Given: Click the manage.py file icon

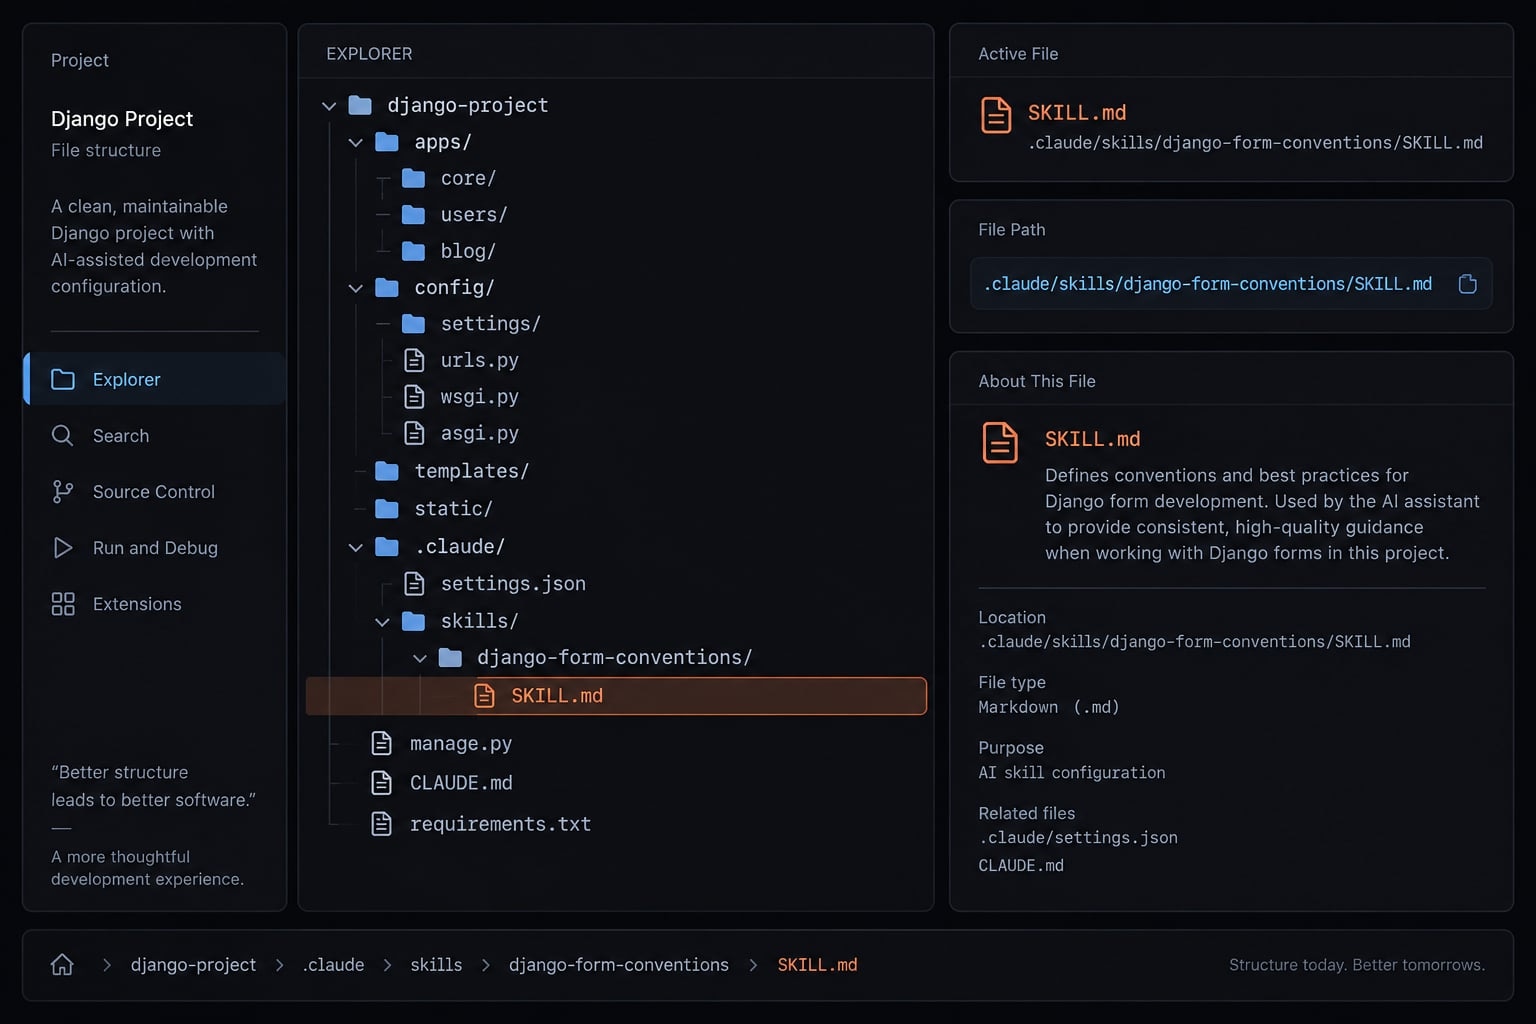Looking at the screenshot, I should pyautogui.click(x=381, y=743).
